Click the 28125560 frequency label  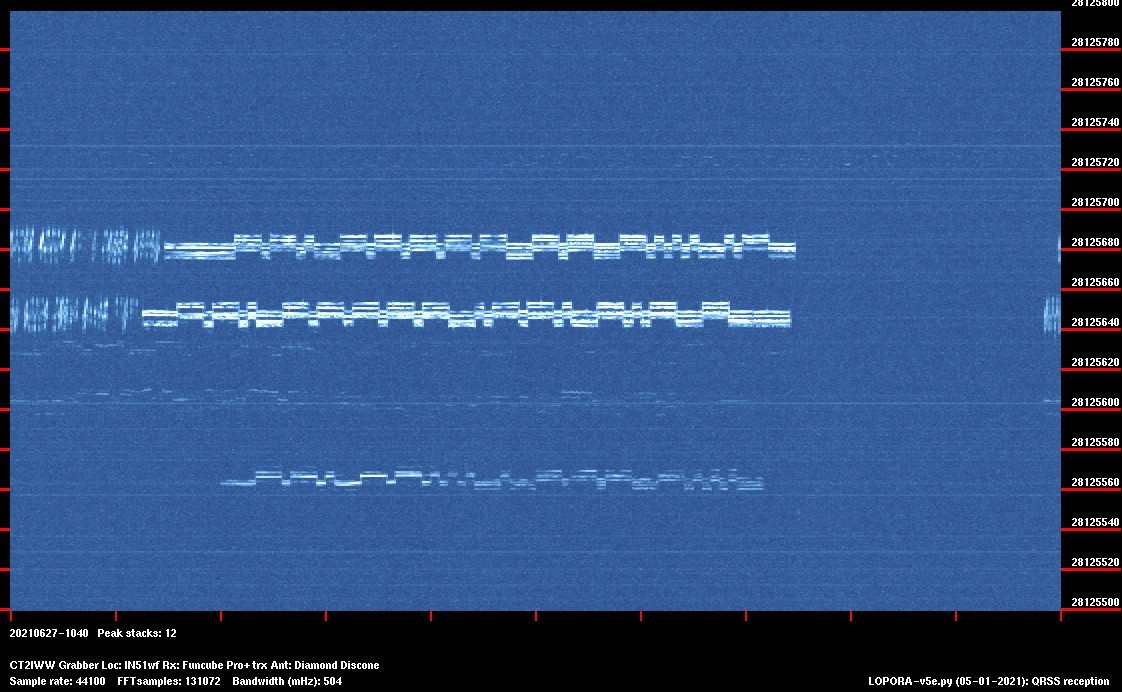[1095, 482]
